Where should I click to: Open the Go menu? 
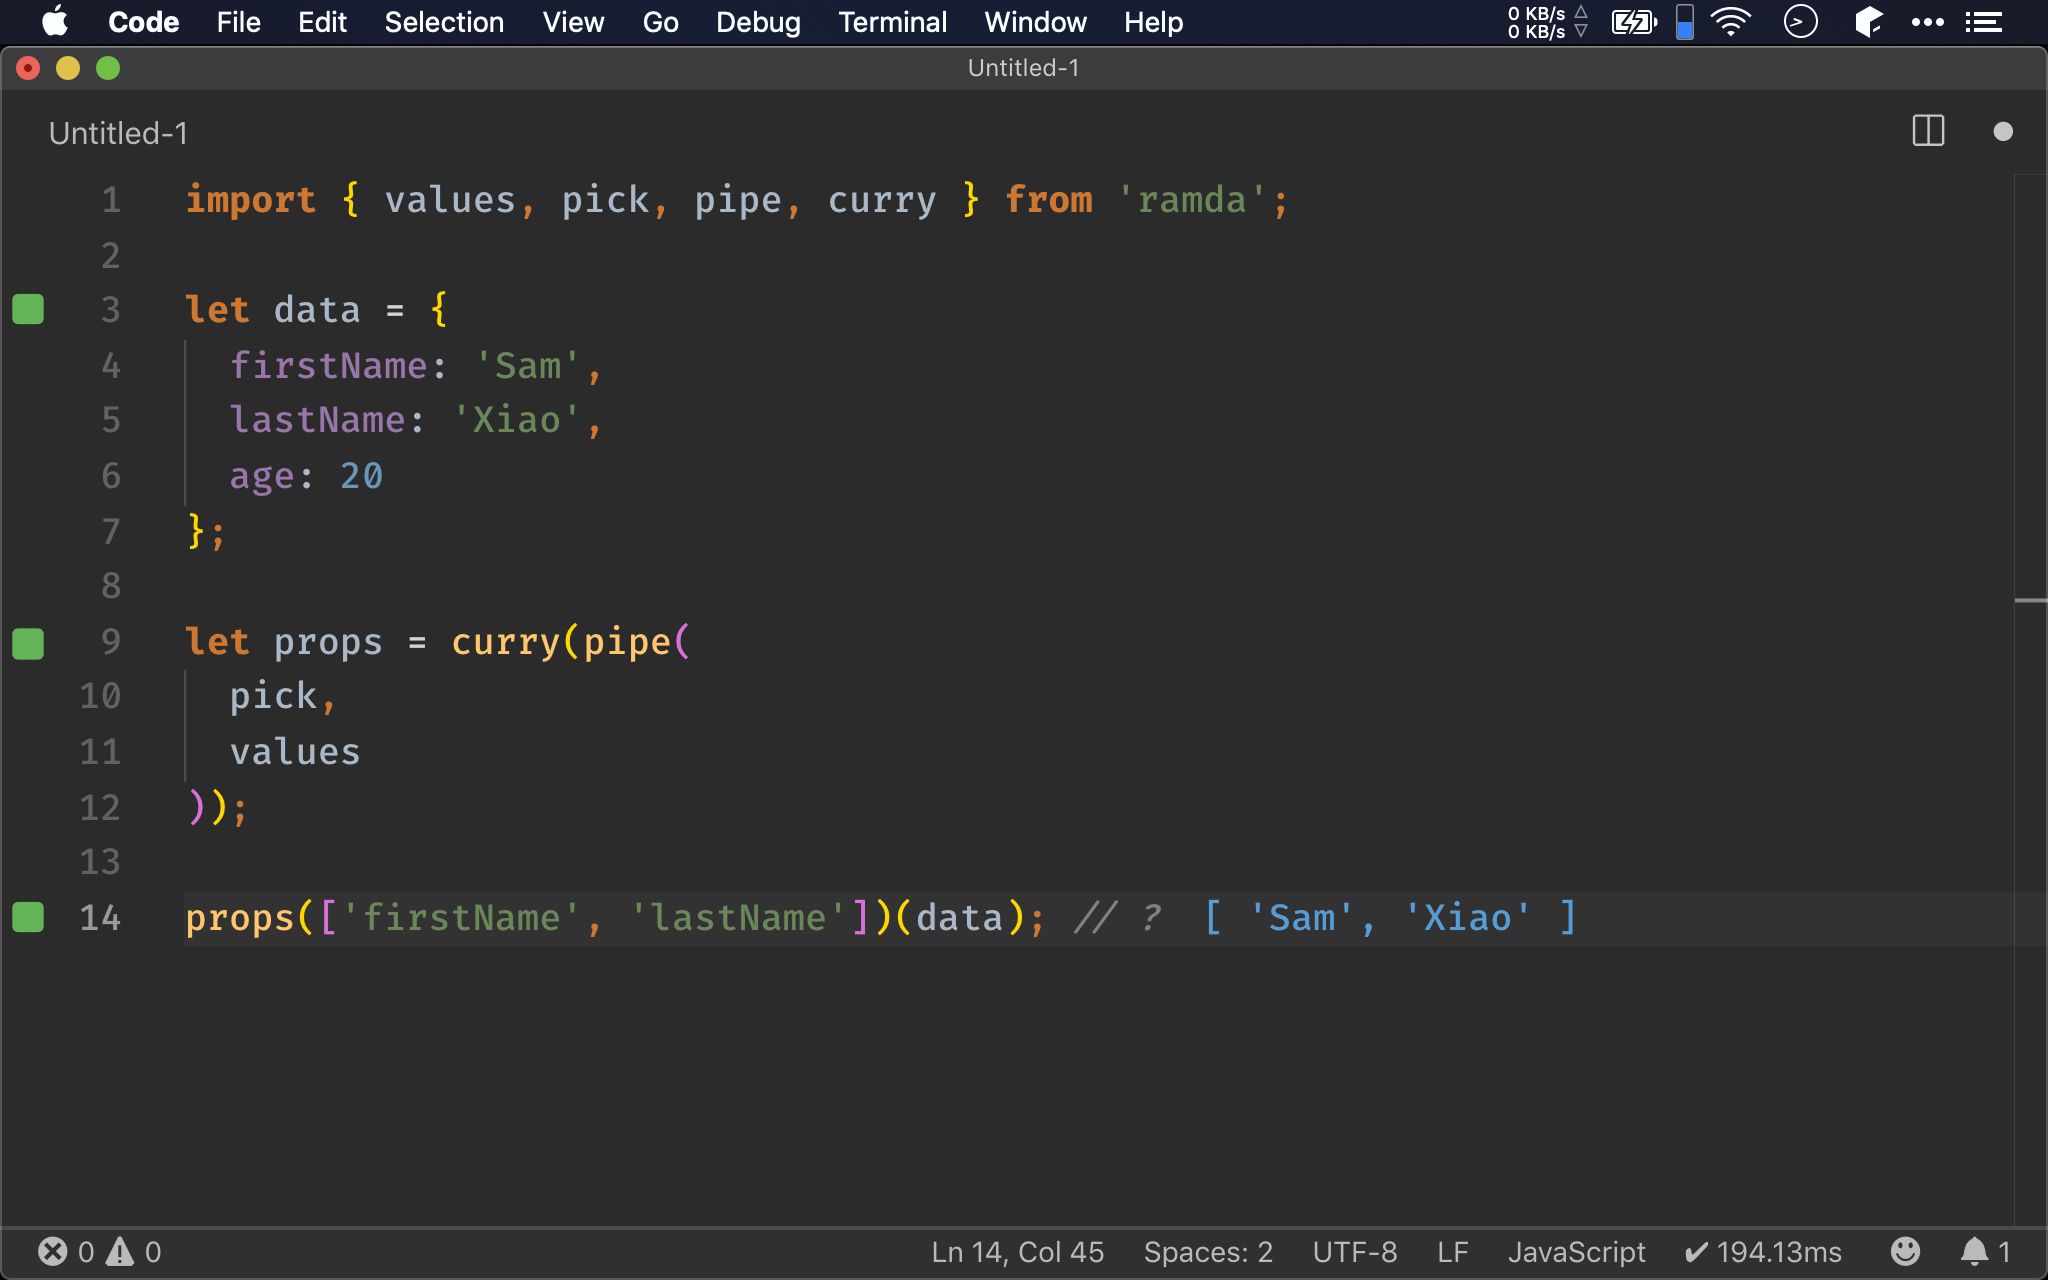coord(660,22)
